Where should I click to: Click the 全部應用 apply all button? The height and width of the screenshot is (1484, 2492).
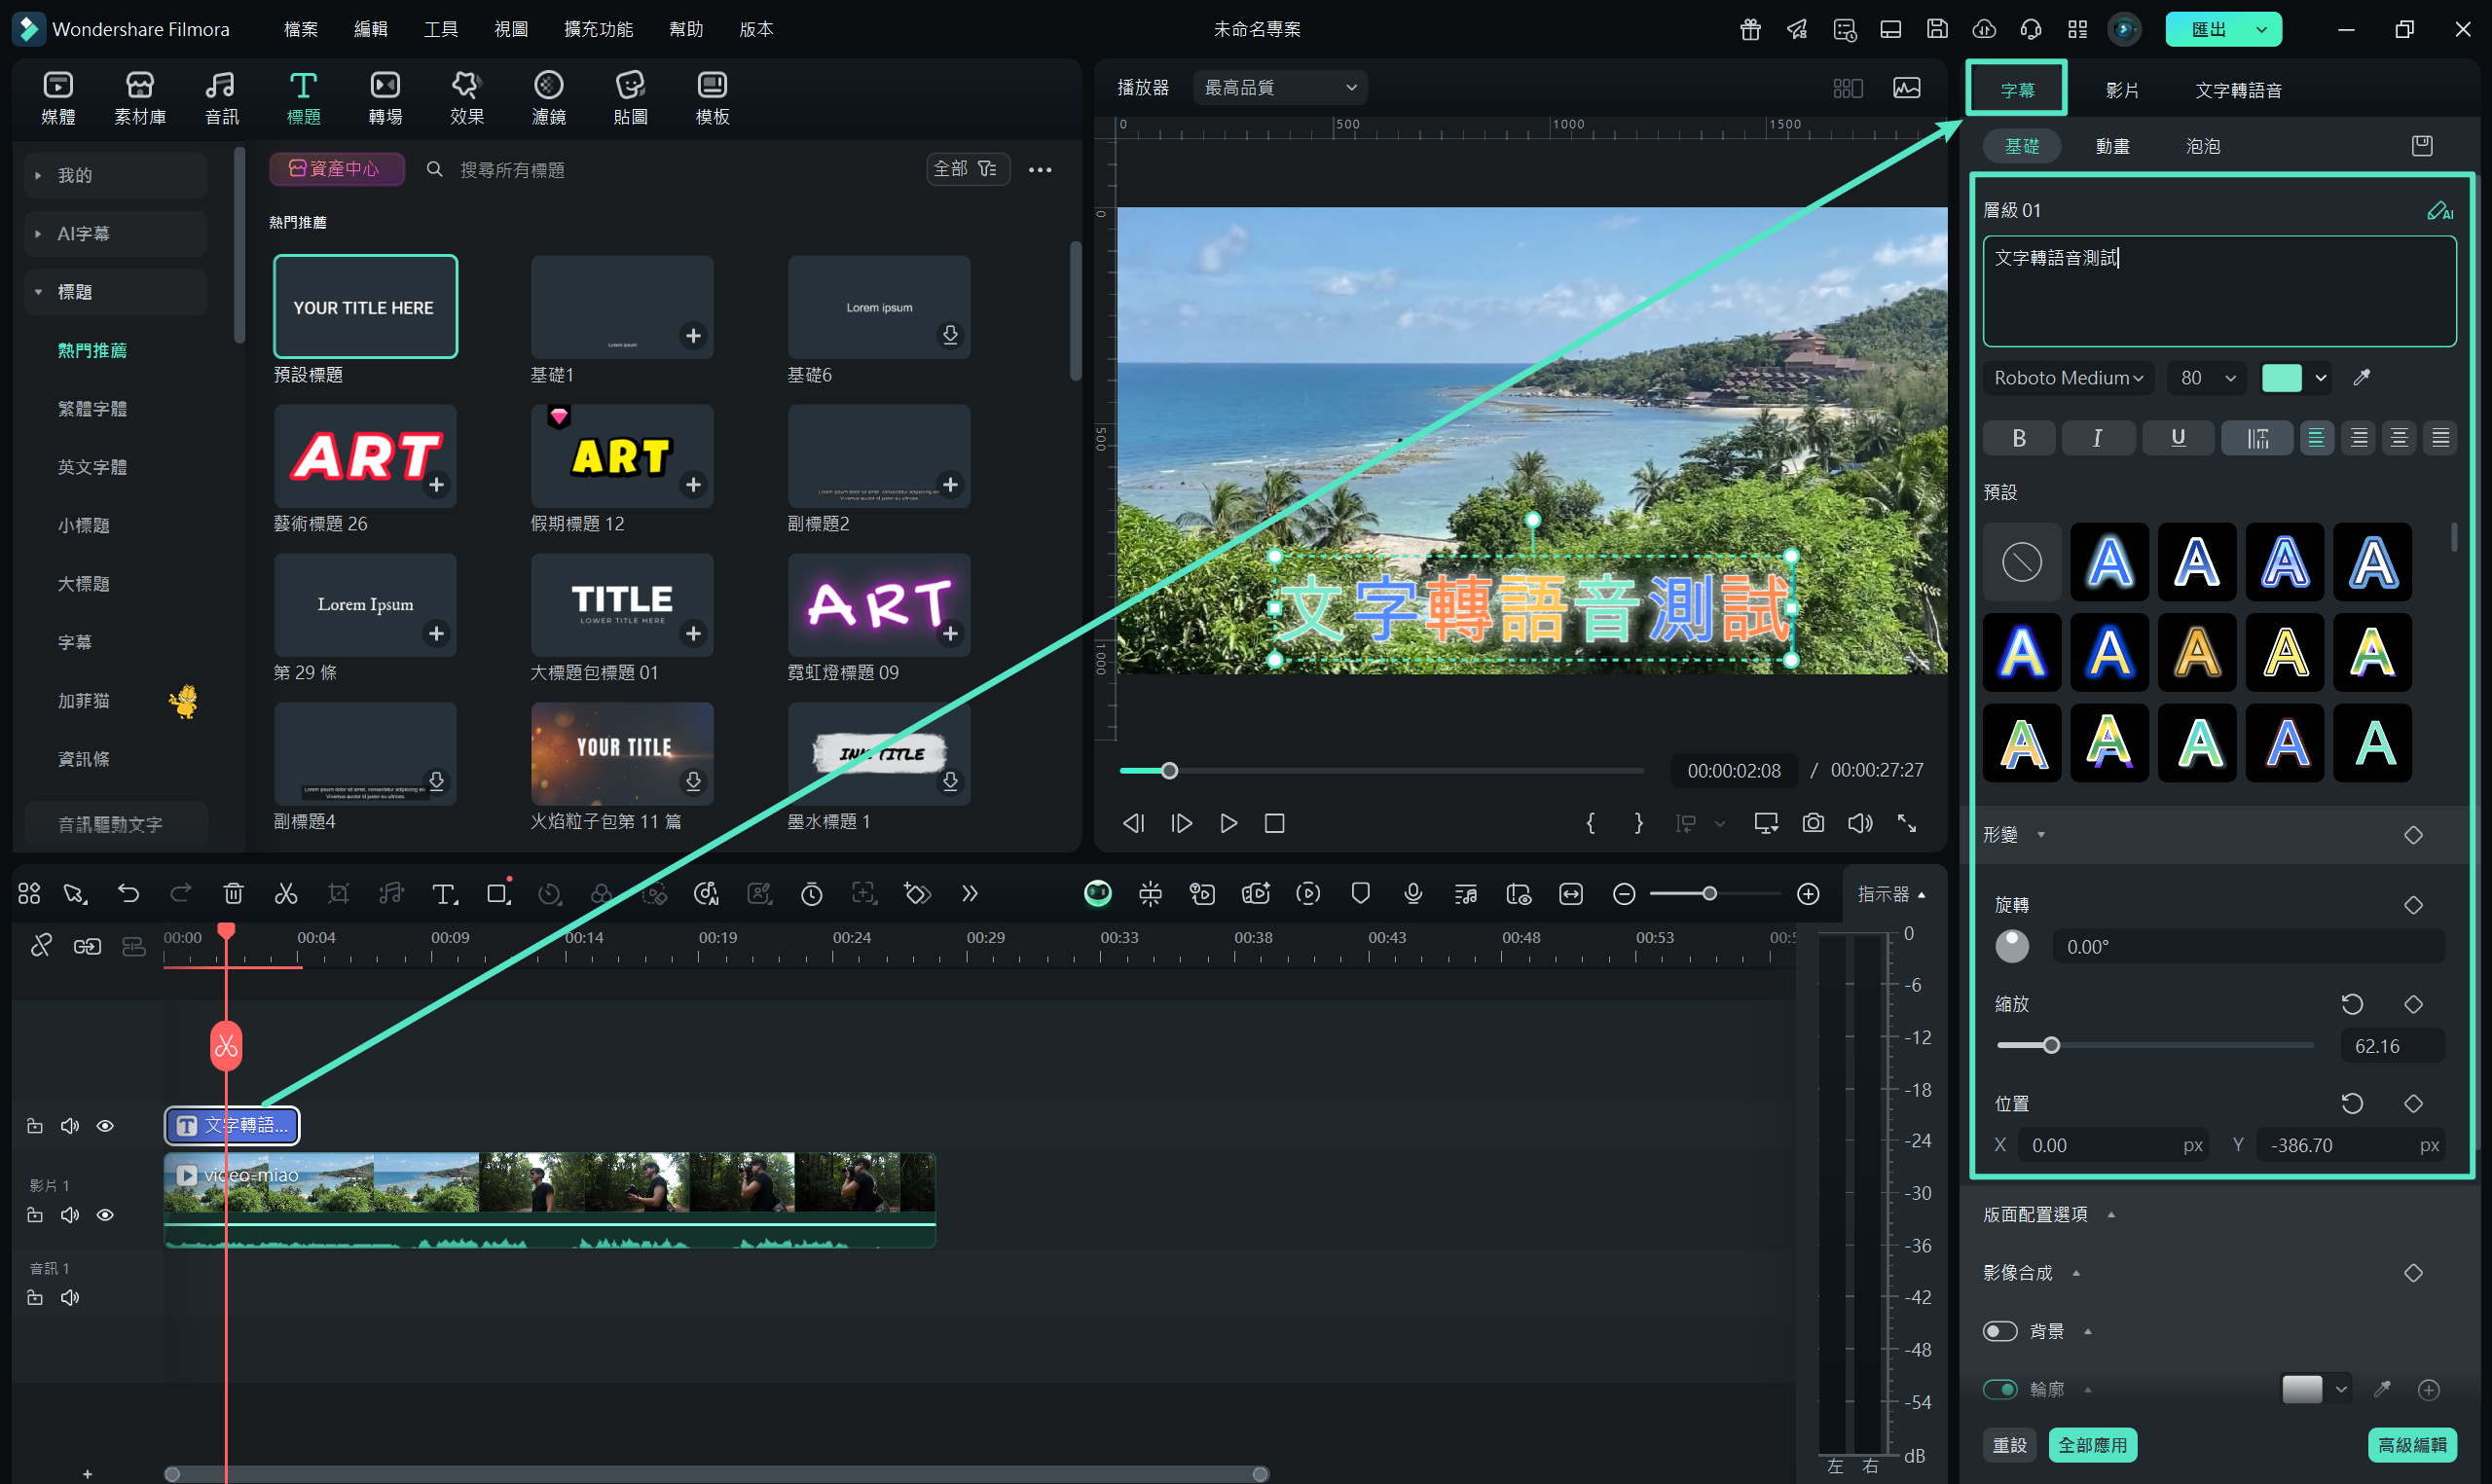[2092, 1445]
